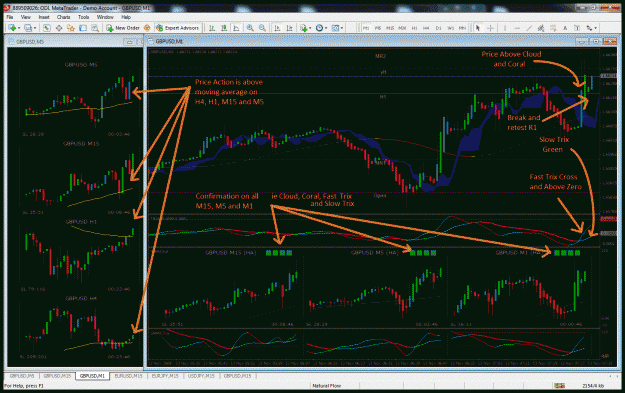
Task: Switch to bar chart display
Action: 212,28
